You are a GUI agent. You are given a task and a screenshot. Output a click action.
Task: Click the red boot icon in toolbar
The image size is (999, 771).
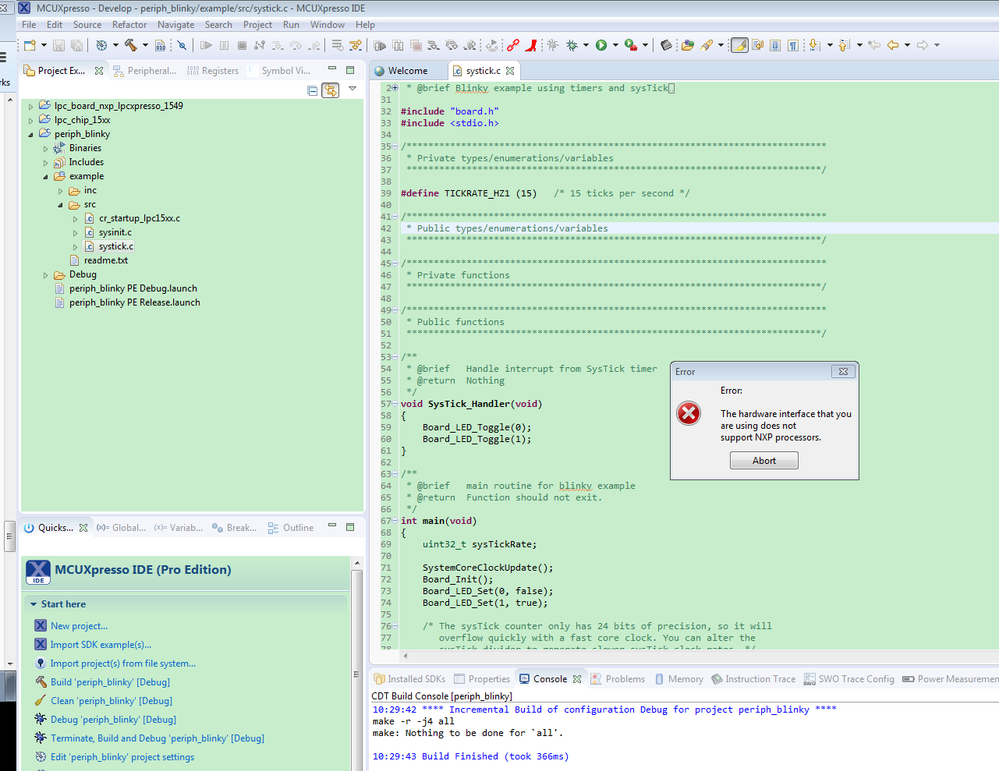tap(531, 45)
